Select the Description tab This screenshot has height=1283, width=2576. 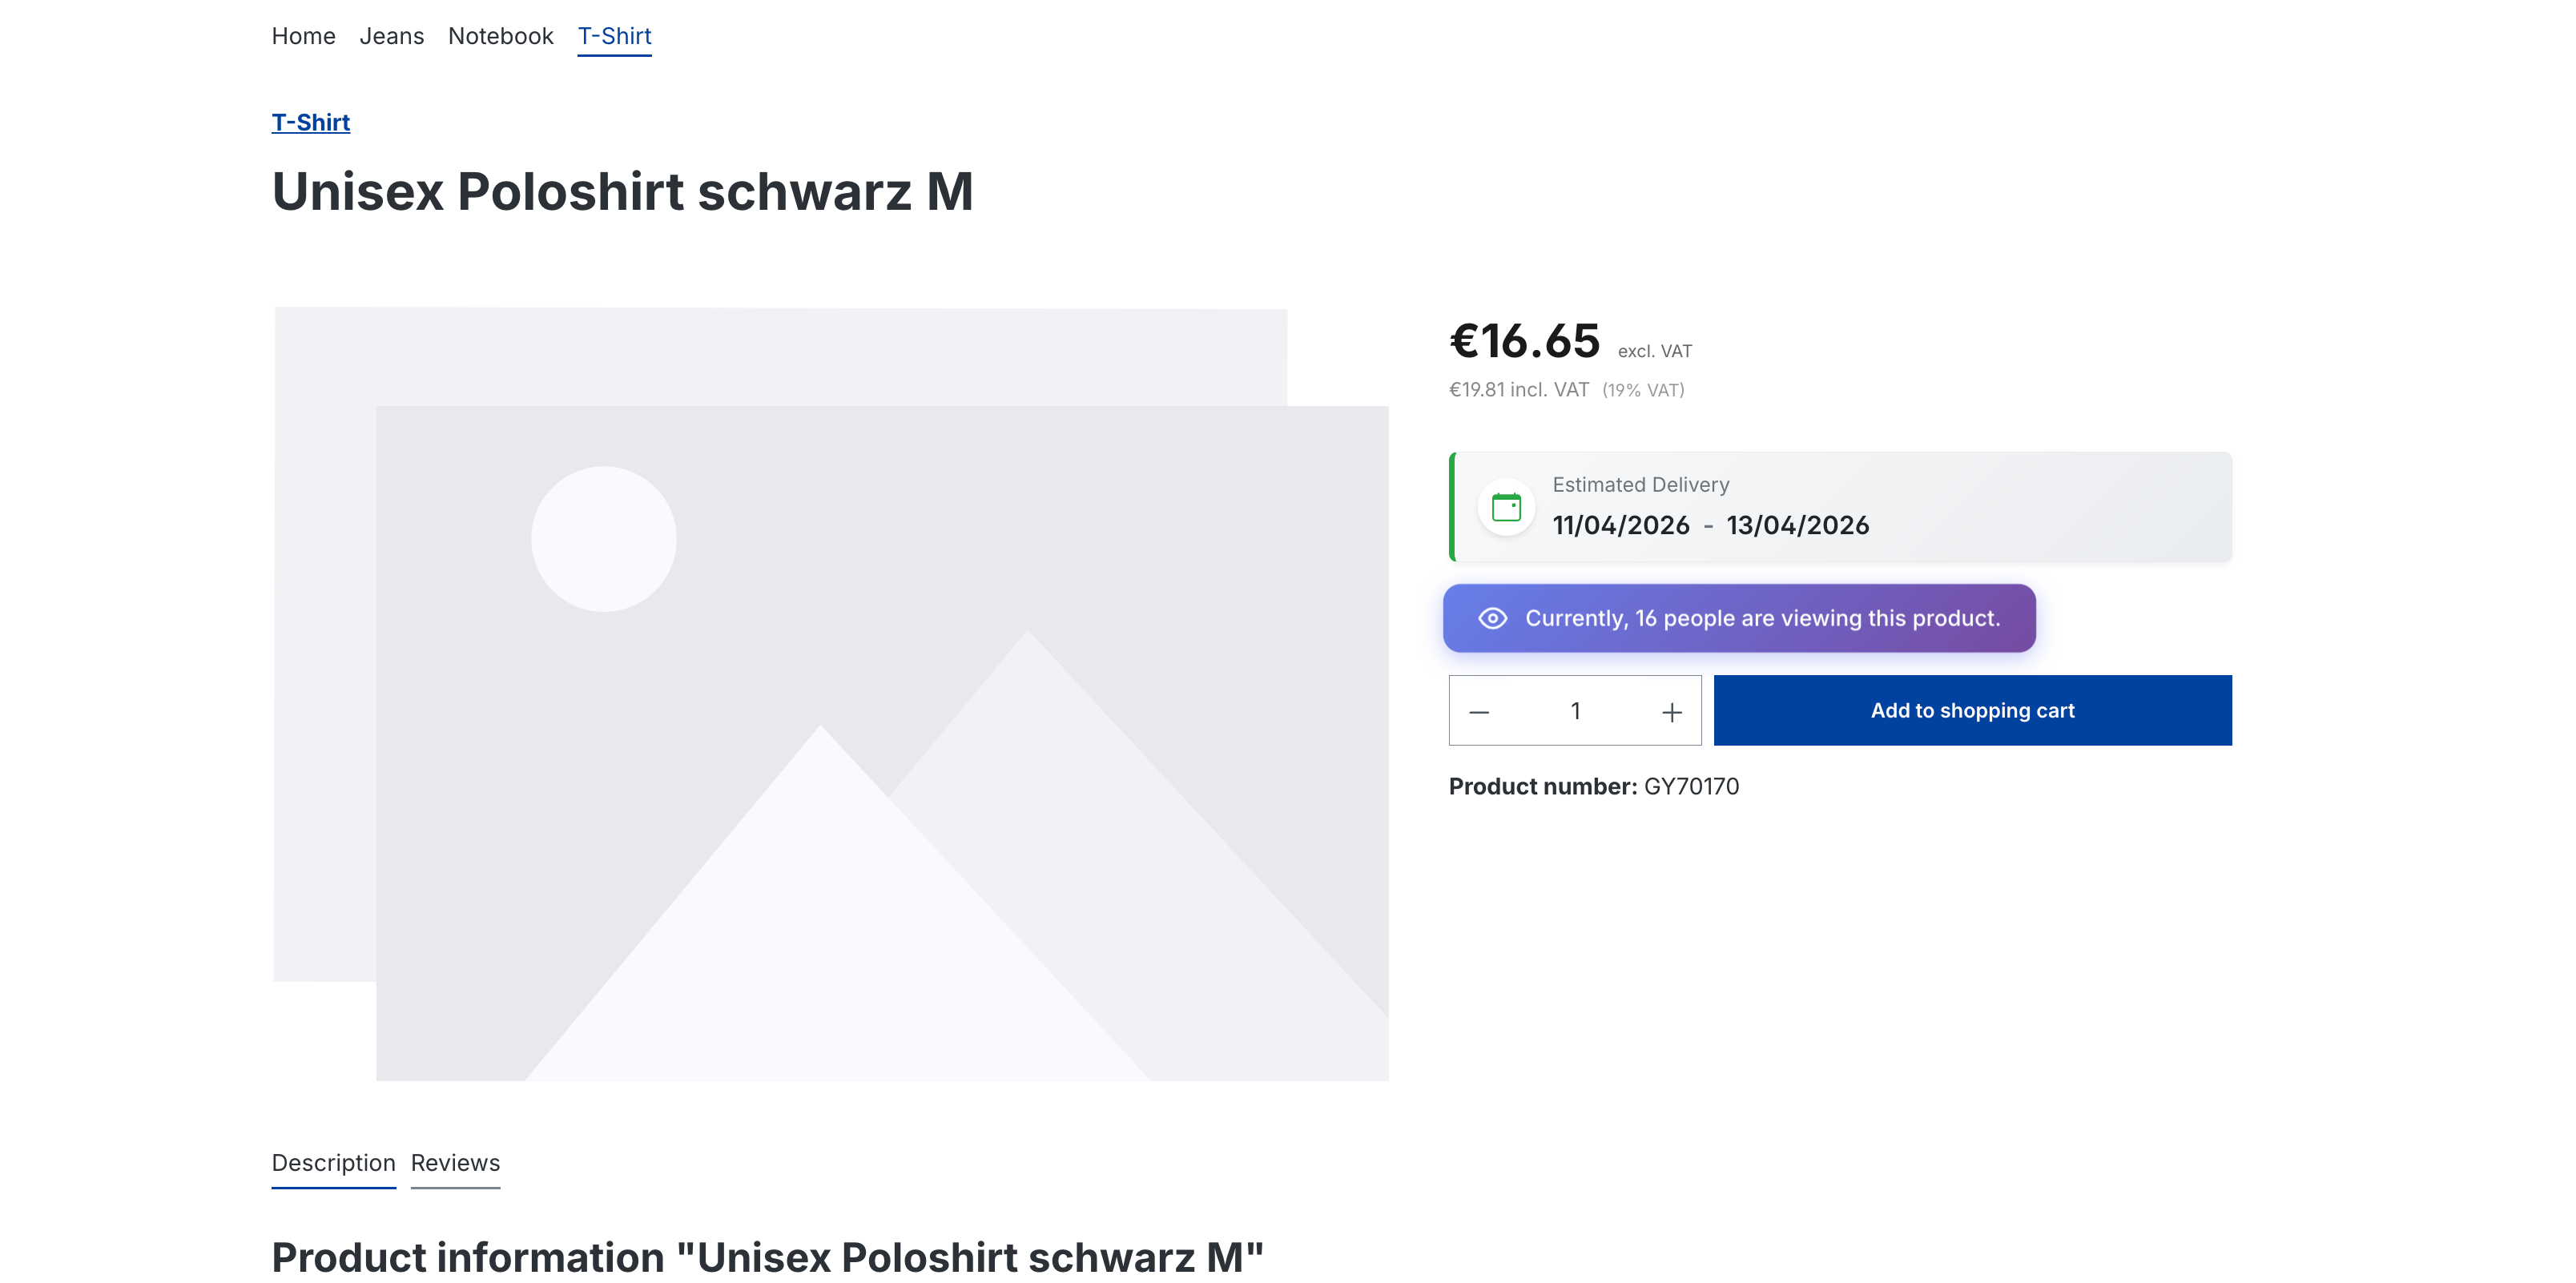pos(333,1163)
